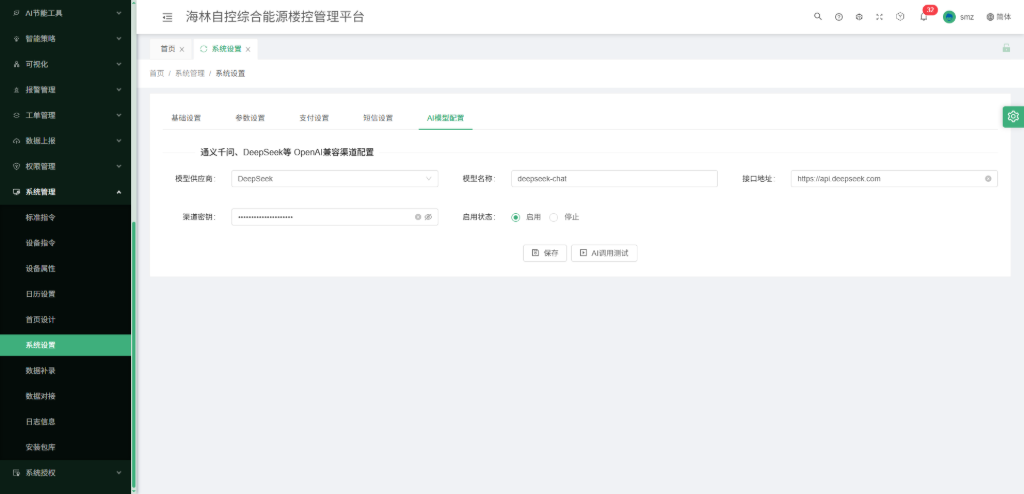Switch to the 基础设置 tab
This screenshot has width=1024, height=494.
coord(186,118)
